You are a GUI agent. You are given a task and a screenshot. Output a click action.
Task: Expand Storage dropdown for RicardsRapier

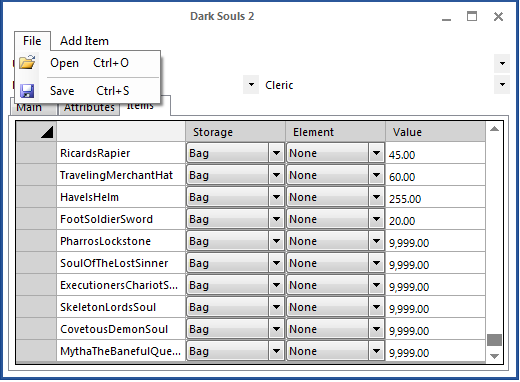[x=276, y=153]
